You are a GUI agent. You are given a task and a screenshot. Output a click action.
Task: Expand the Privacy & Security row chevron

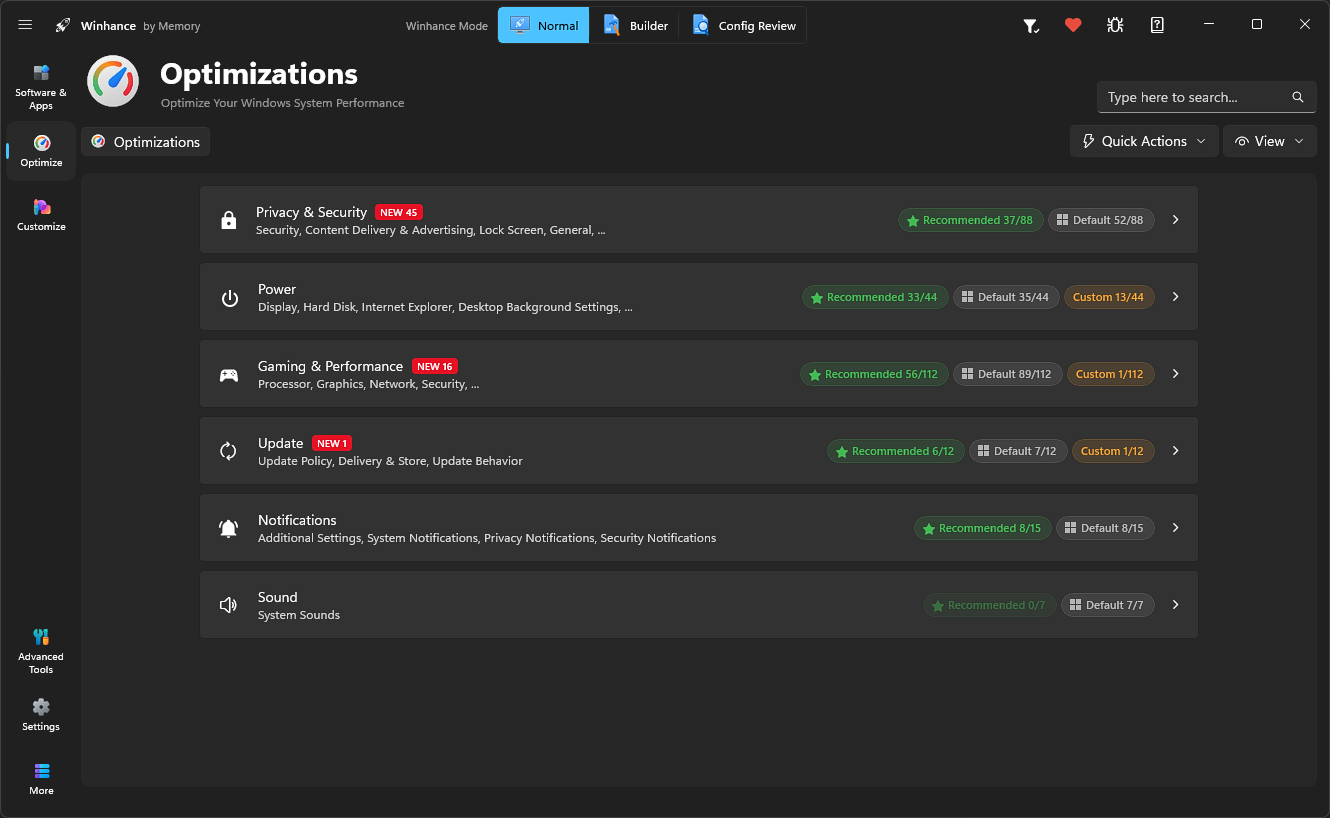coord(1176,220)
